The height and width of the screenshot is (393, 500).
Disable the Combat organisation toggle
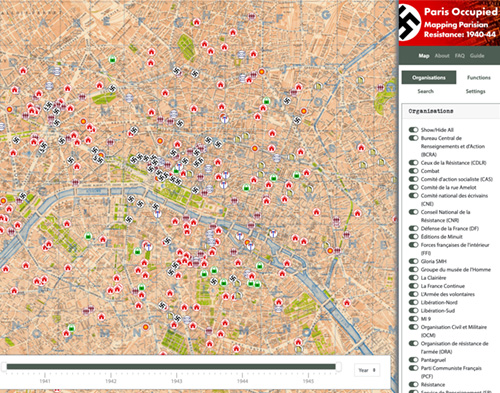point(414,171)
